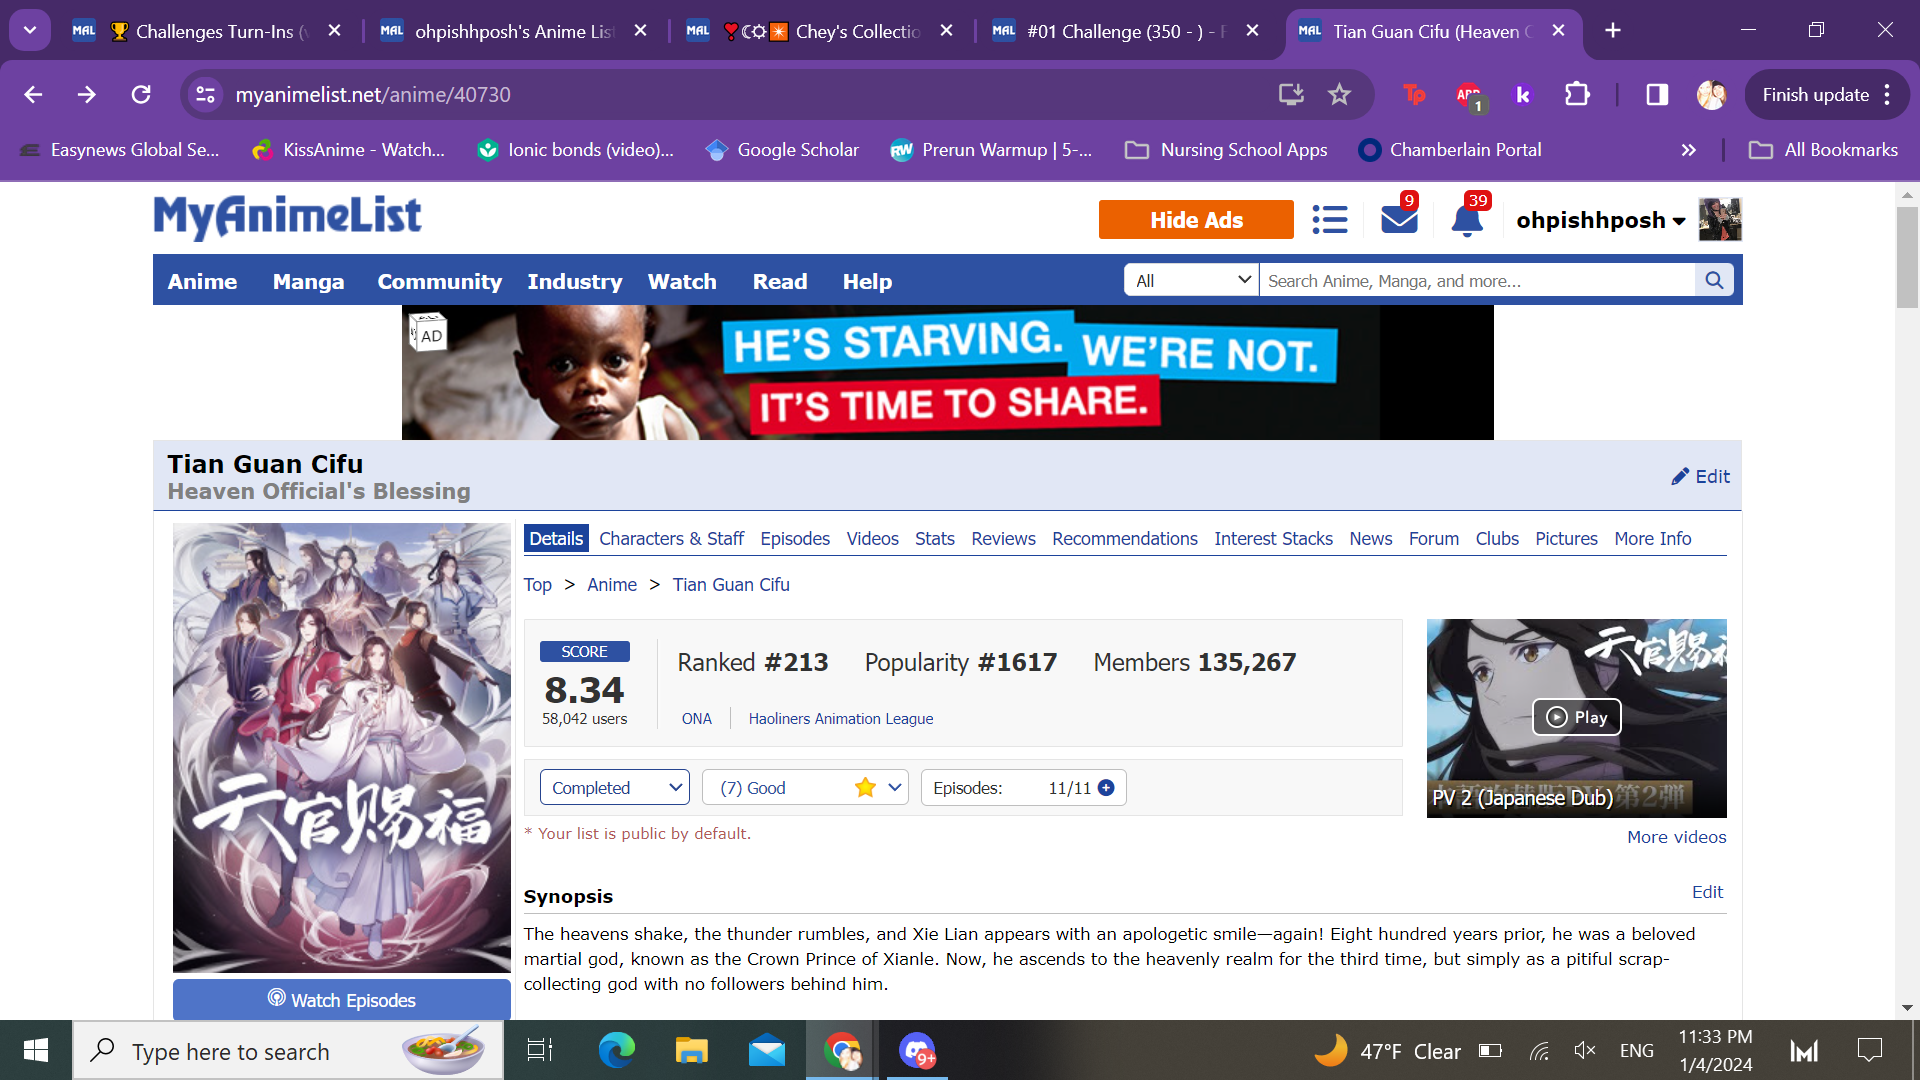1920x1080 pixels.
Task: Open Discord from the taskbar
Action: 917,1050
